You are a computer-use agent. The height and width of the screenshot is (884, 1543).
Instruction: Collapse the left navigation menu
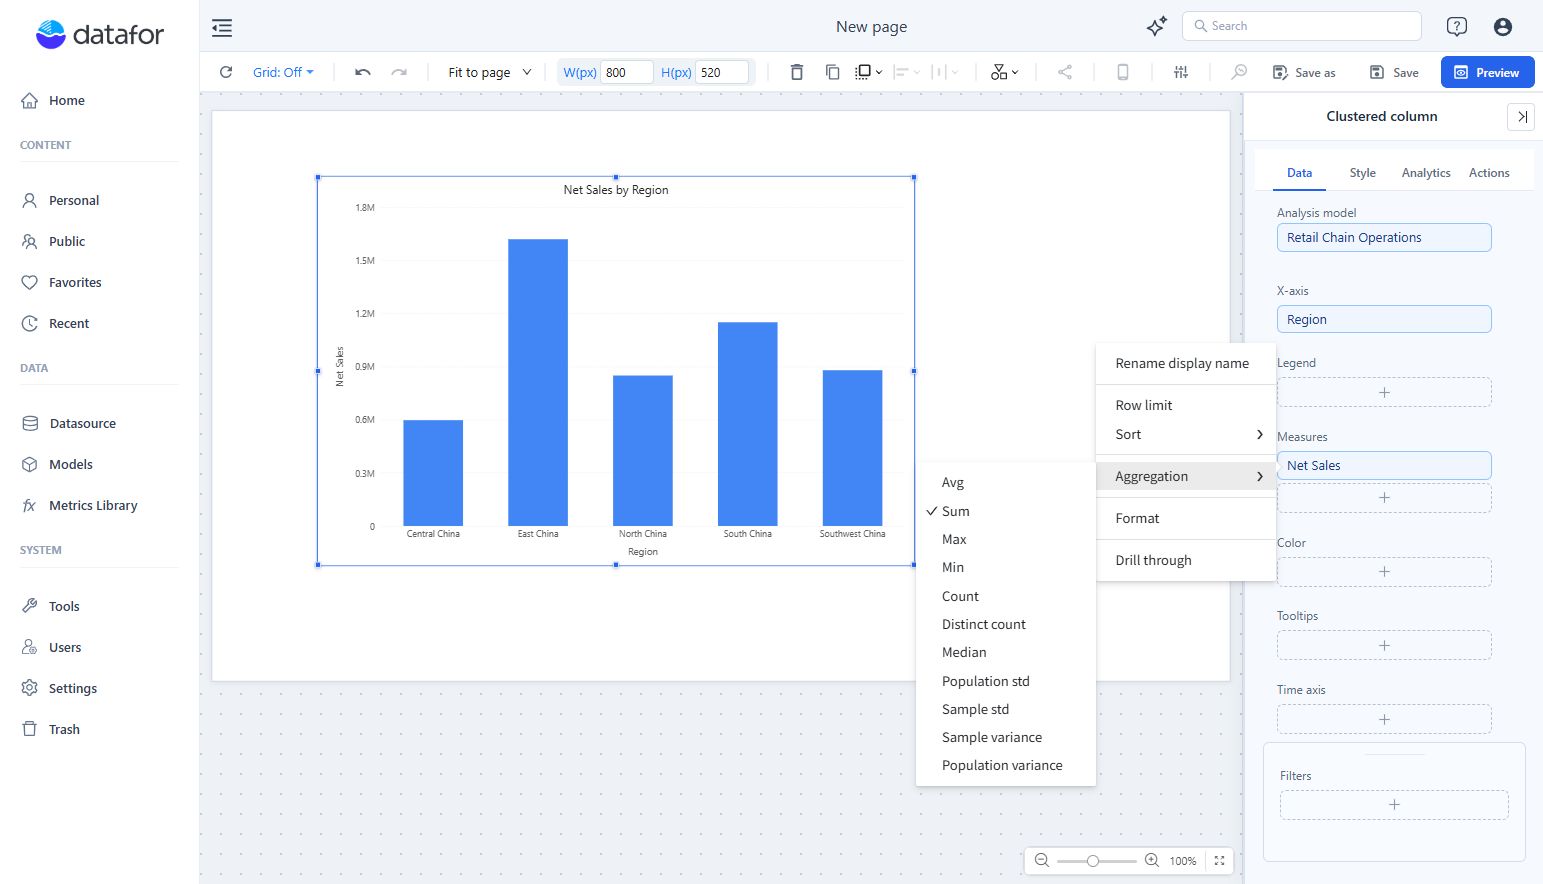222,28
